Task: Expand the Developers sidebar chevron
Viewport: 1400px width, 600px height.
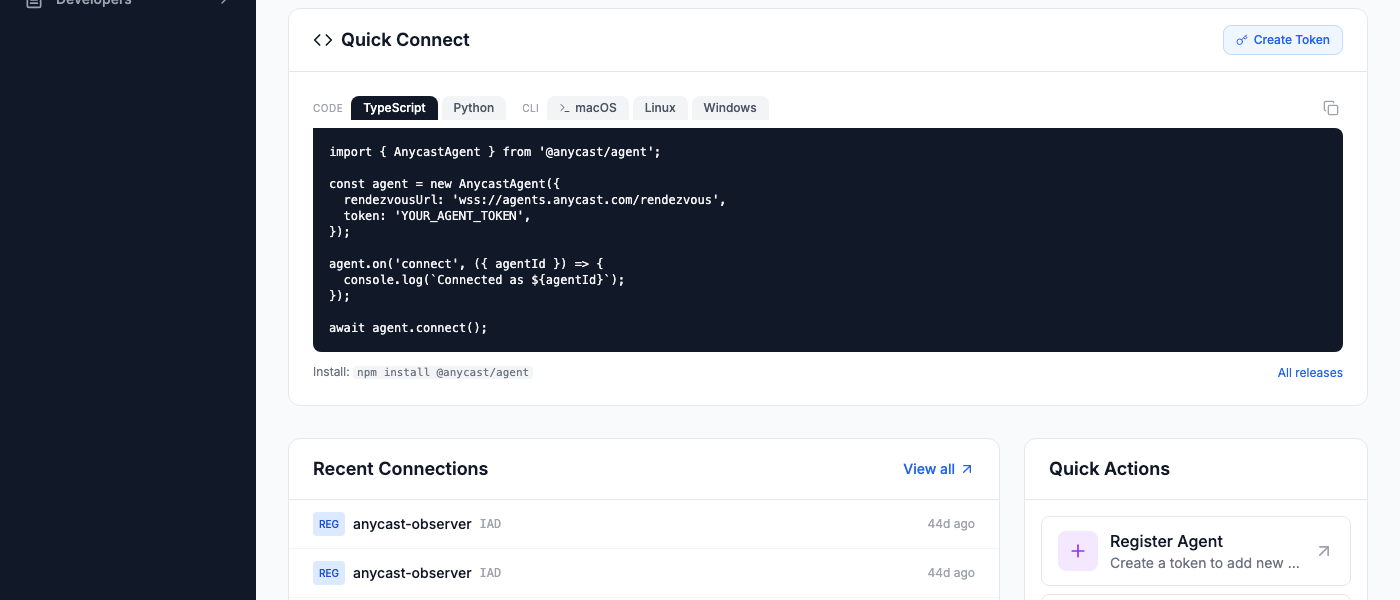Action: (x=223, y=3)
